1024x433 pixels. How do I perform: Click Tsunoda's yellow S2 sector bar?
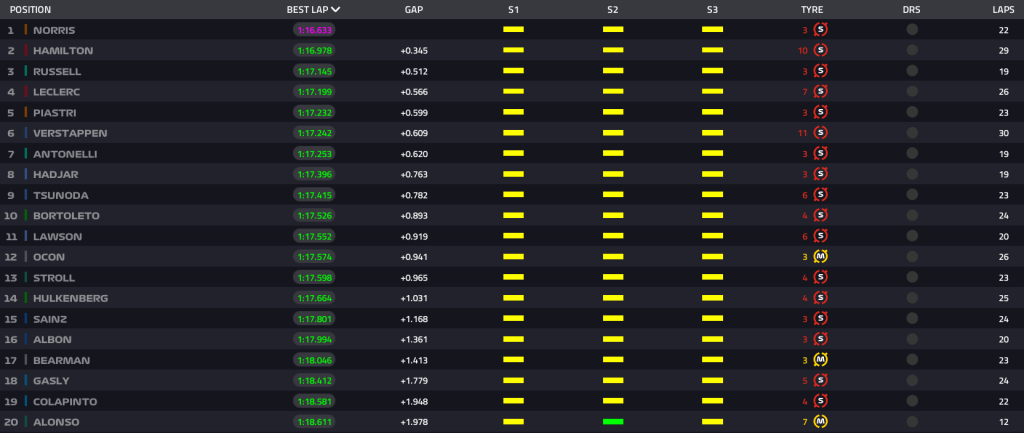[x=613, y=195]
